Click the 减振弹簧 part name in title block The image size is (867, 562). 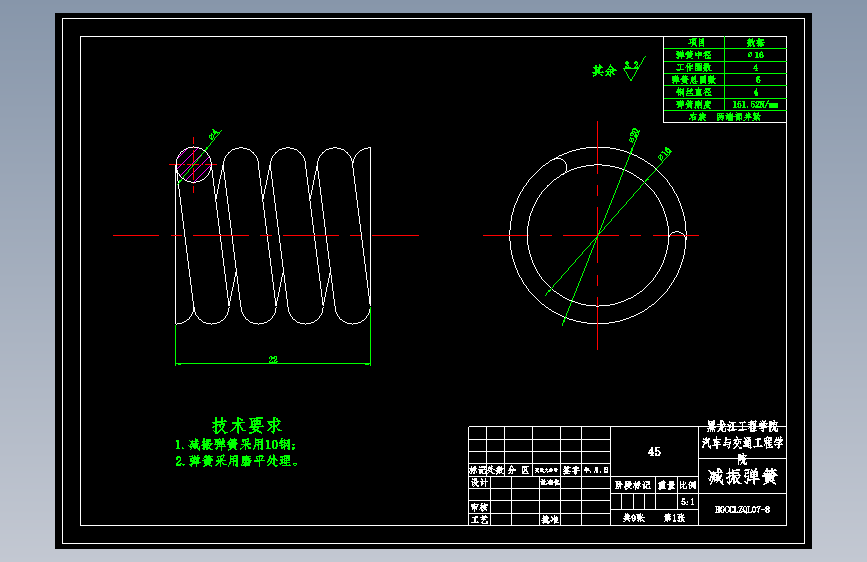click(743, 476)
